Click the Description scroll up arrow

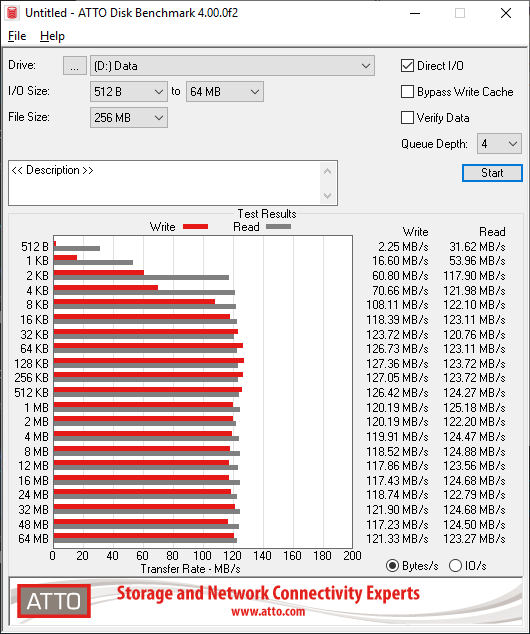pos(327,171)
